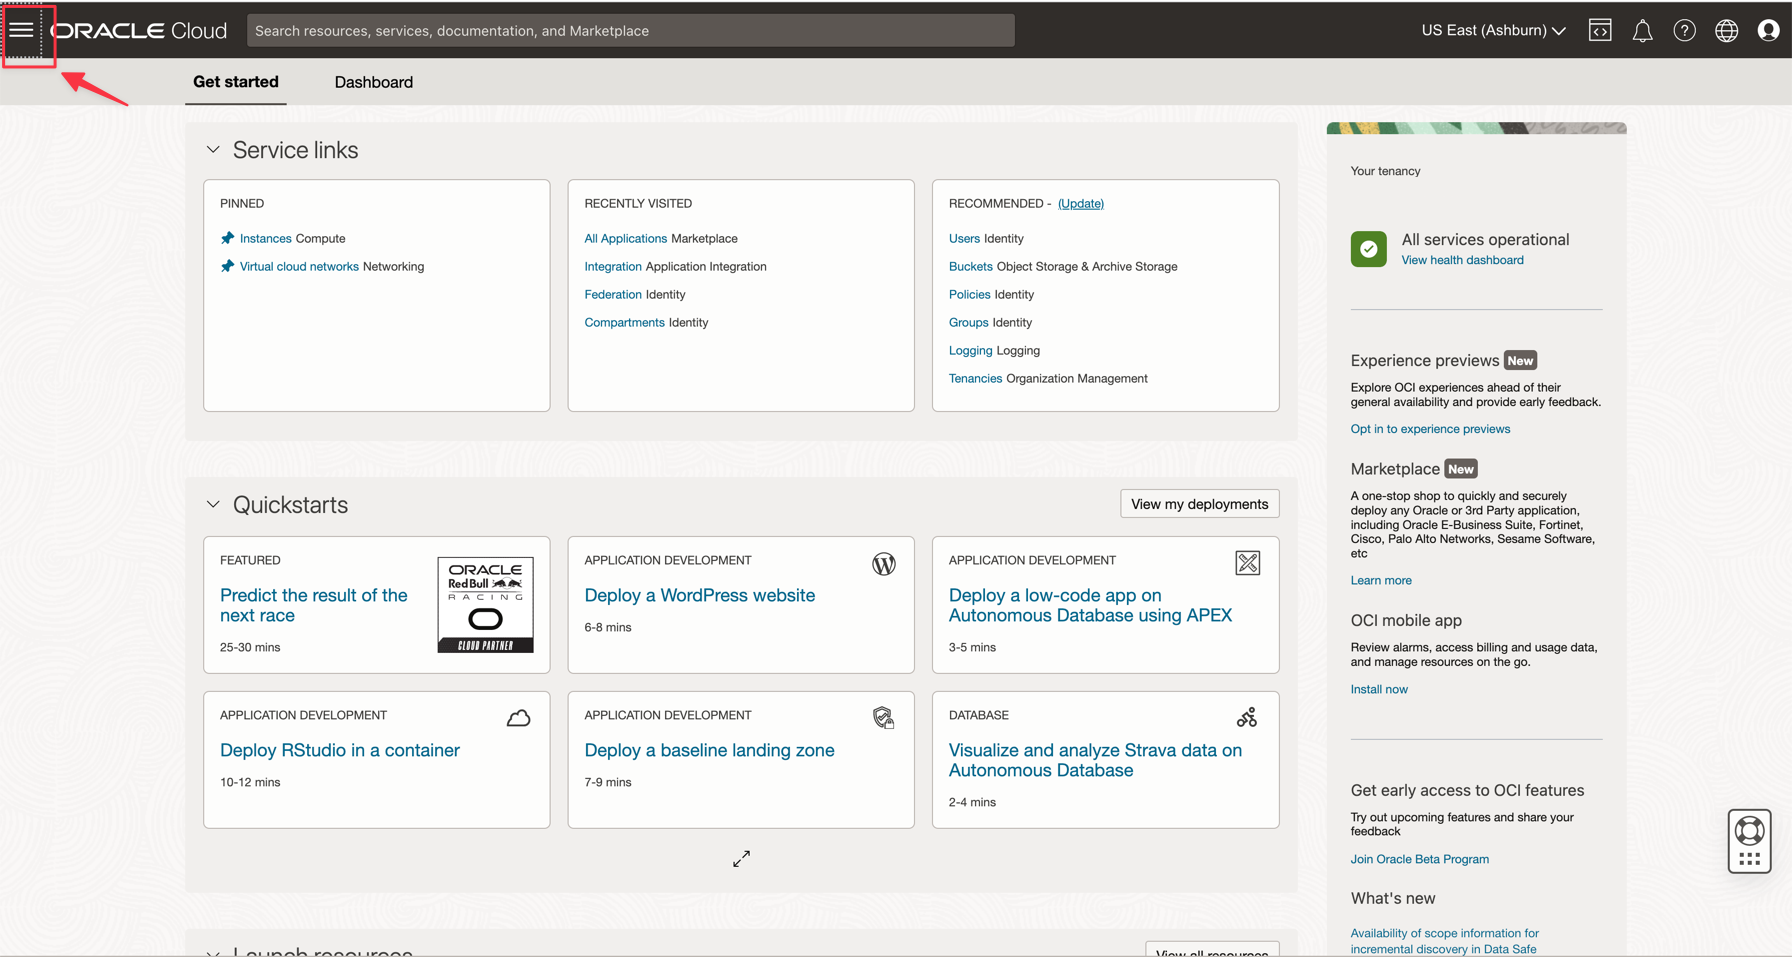Screen dimensions: 1792x957
Task: Open Cloud Shell developer tools icon
Action: point(1600,31)
